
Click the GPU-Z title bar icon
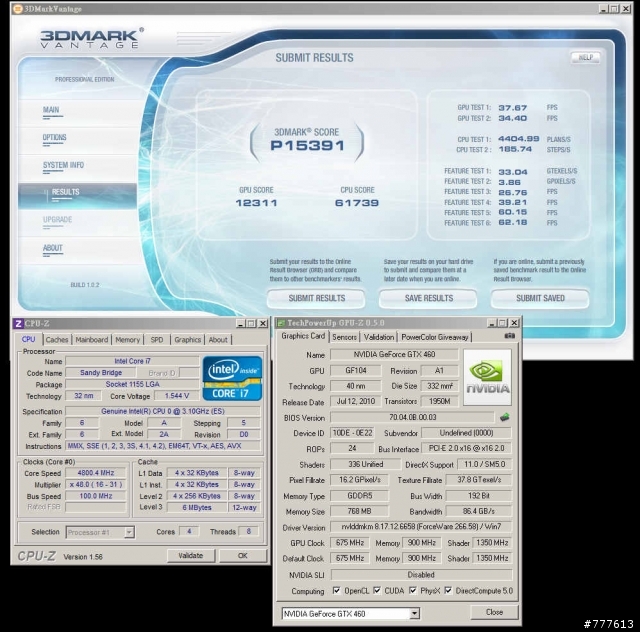(280, 323)
